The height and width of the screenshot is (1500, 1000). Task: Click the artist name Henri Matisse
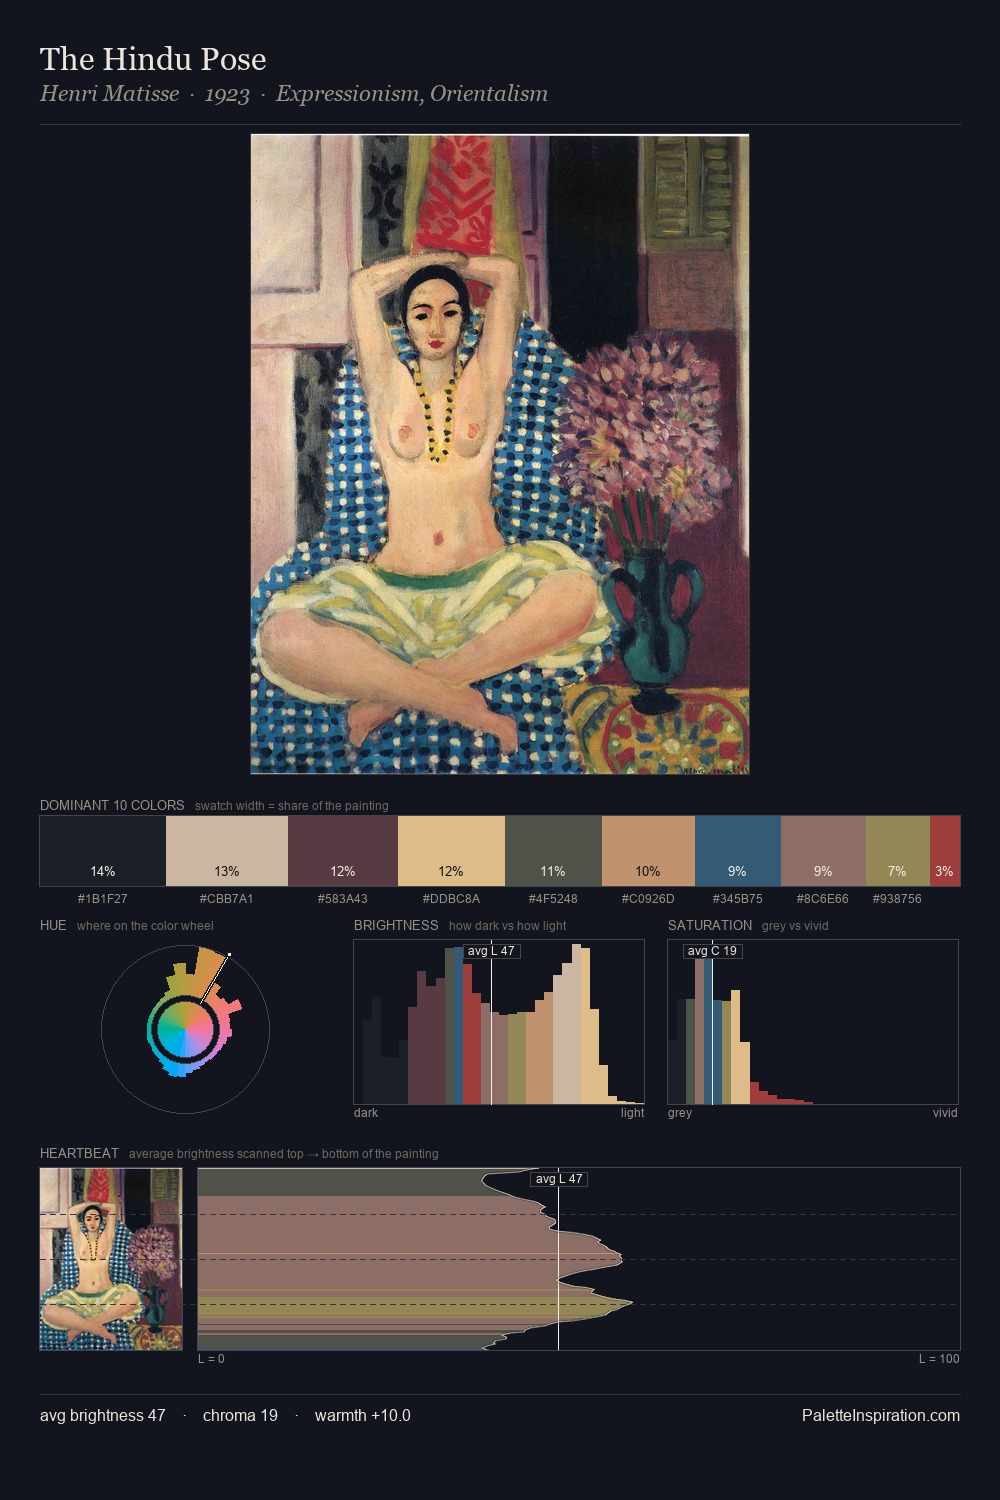(109, 94)
